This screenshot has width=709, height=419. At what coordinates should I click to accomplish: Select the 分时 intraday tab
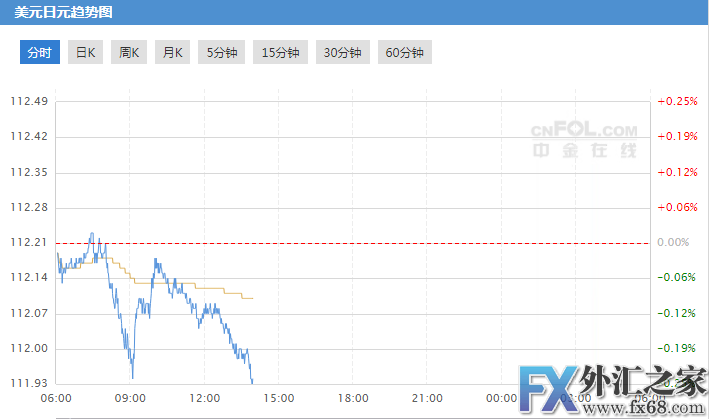tap(40, 53)
